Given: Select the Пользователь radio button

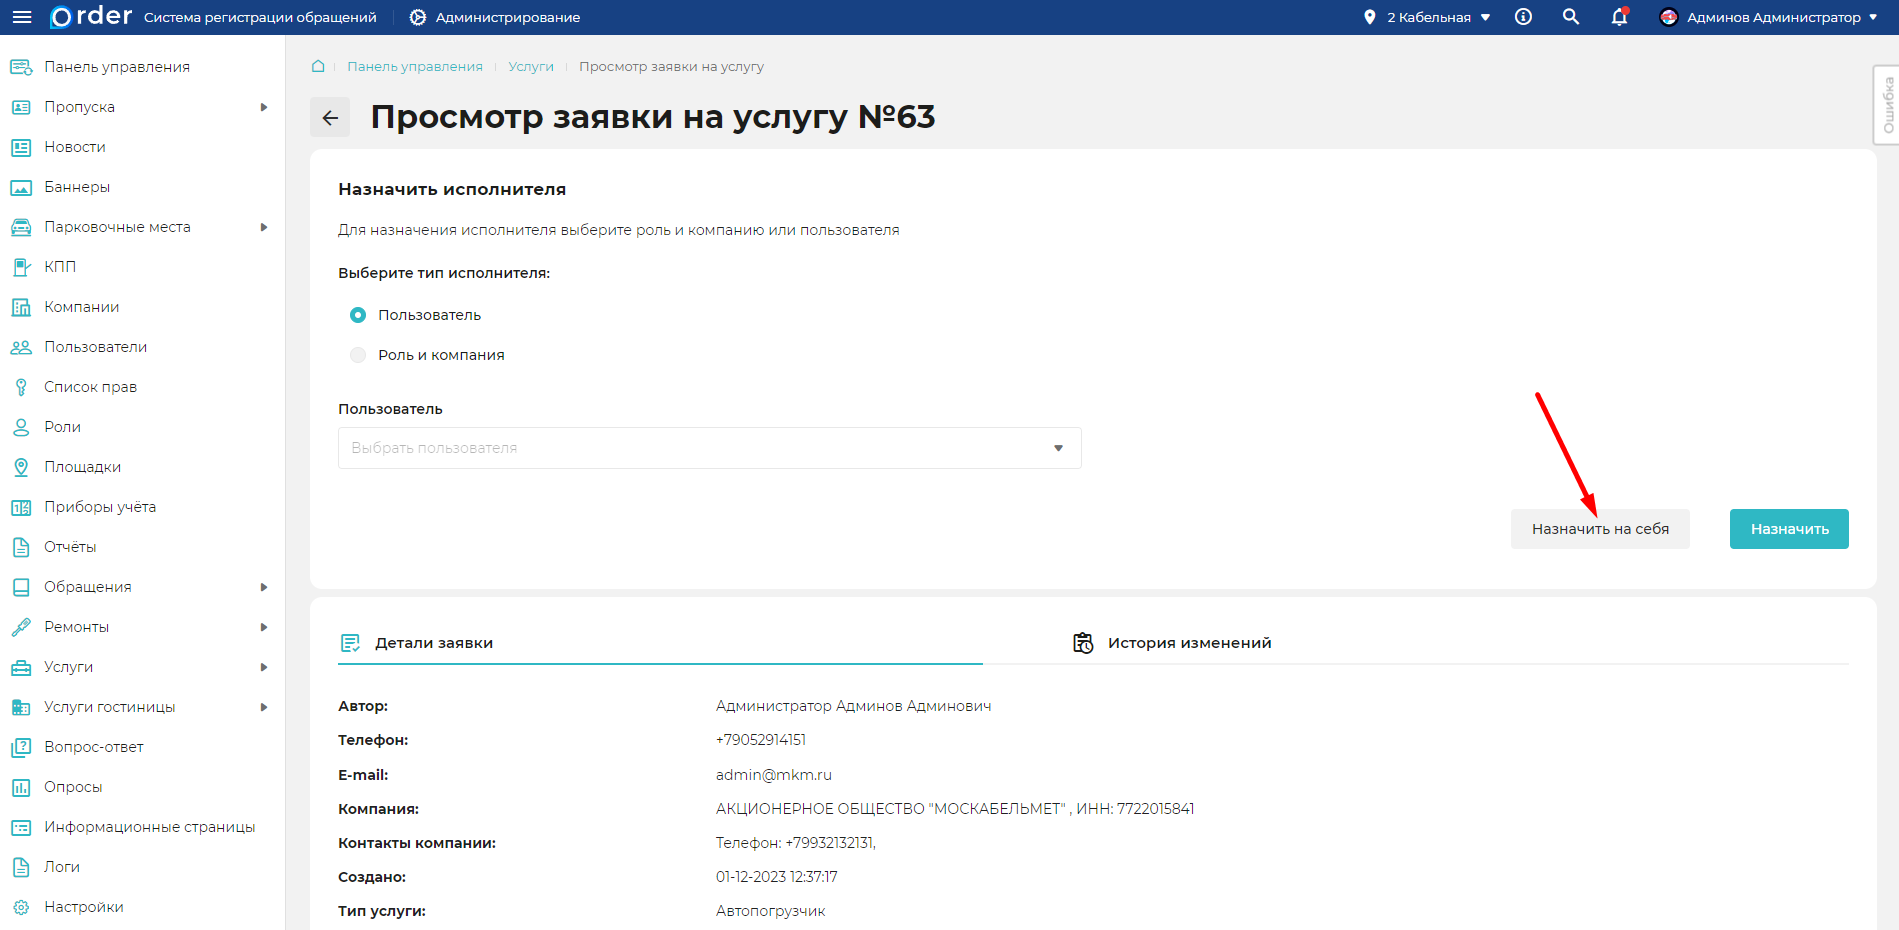Looking at the screenshot, I should (x=357, y=314).
